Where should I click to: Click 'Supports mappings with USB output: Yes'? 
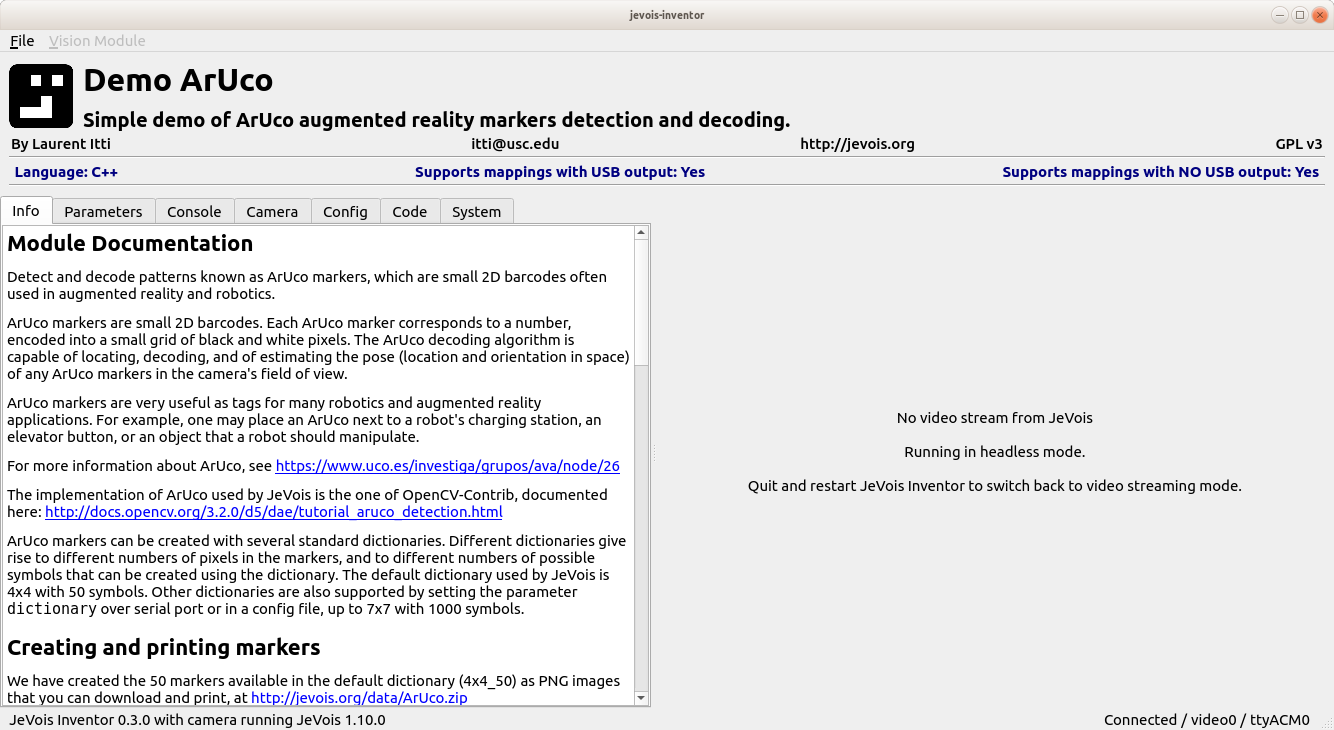(560, 172)
